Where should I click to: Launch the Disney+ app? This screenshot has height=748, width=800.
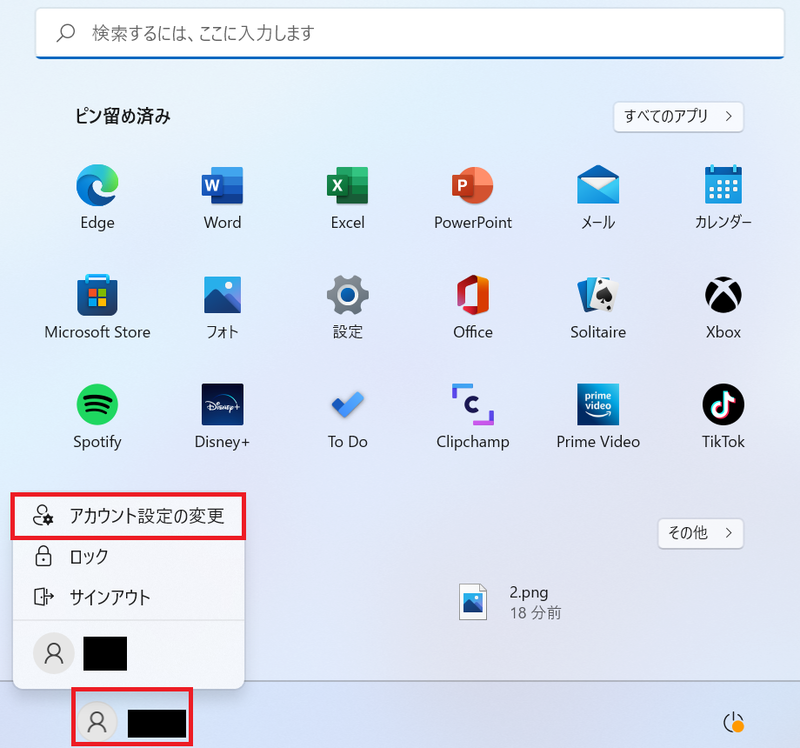pos(222,416)
